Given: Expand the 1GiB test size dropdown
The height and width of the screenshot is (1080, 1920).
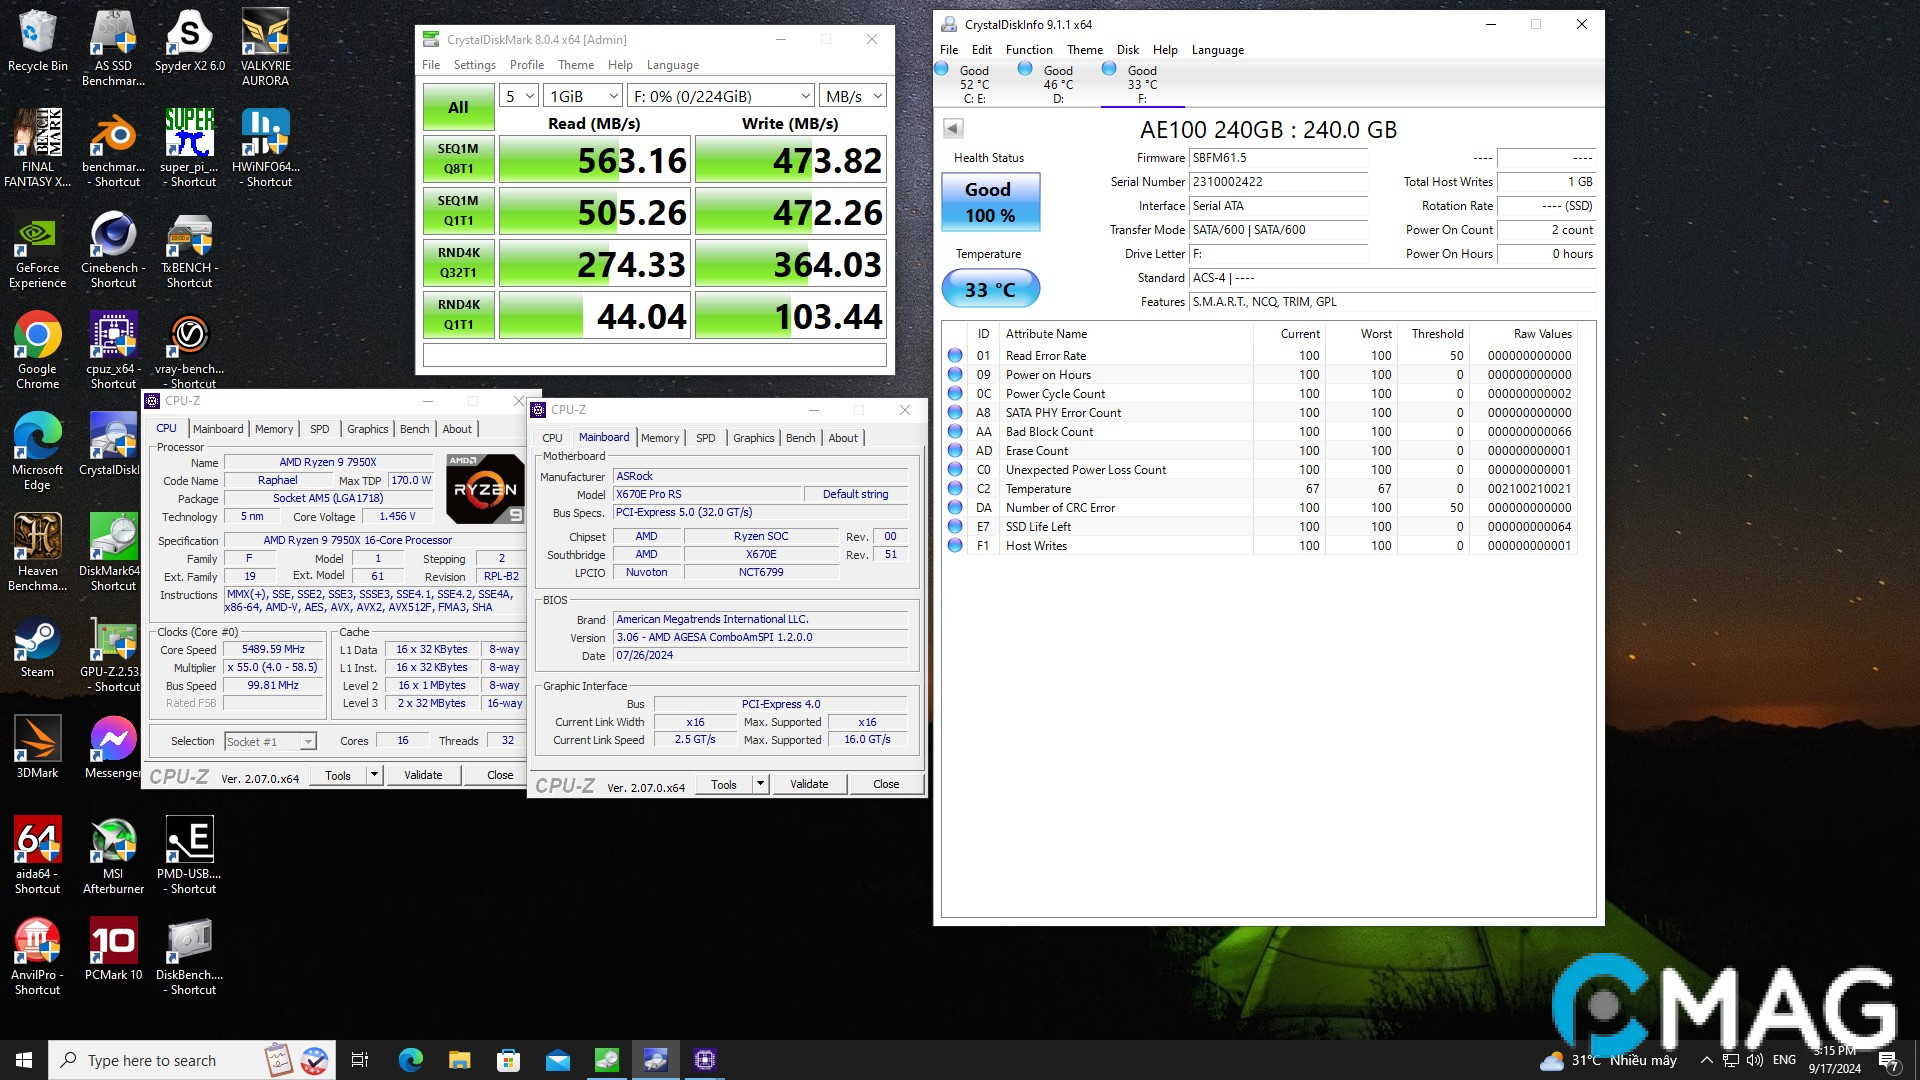Looking at the screenshot, I should (584, 96).
